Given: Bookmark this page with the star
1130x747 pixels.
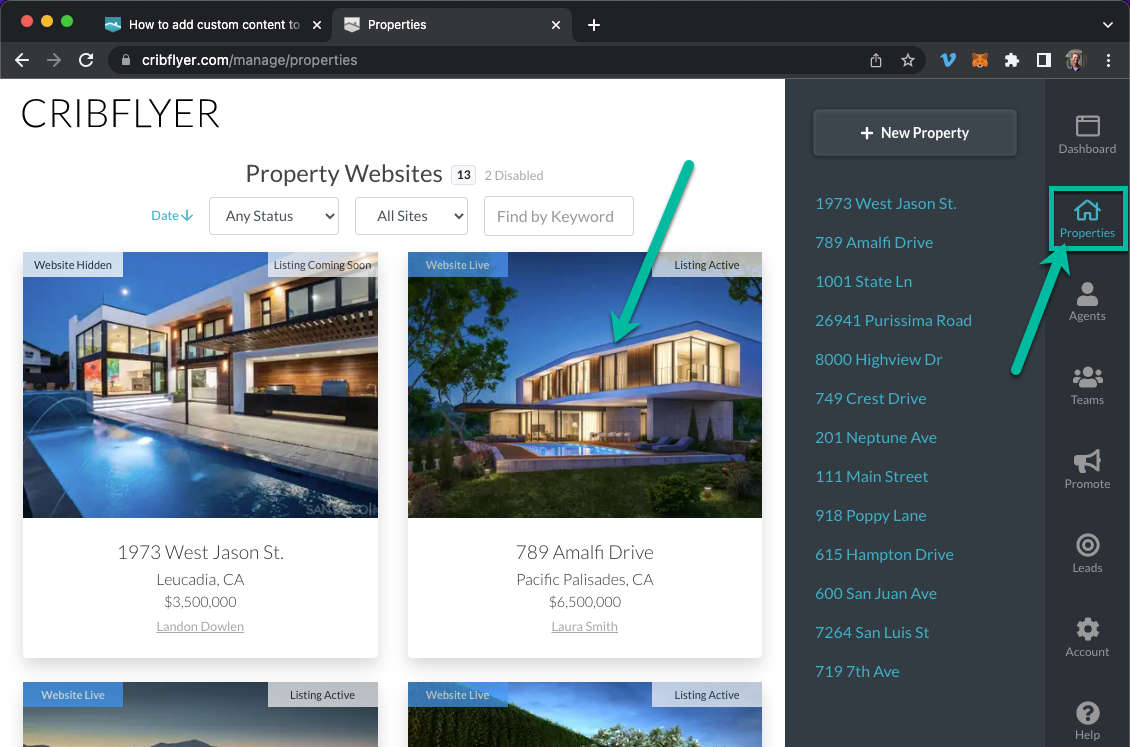Looking at the screenshot, I should (x=907, y=61).
